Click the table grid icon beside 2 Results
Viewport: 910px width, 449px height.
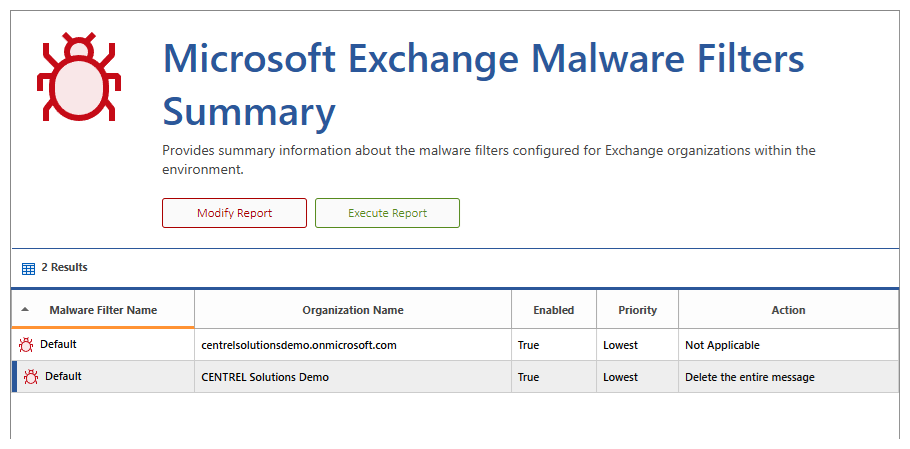28,269
